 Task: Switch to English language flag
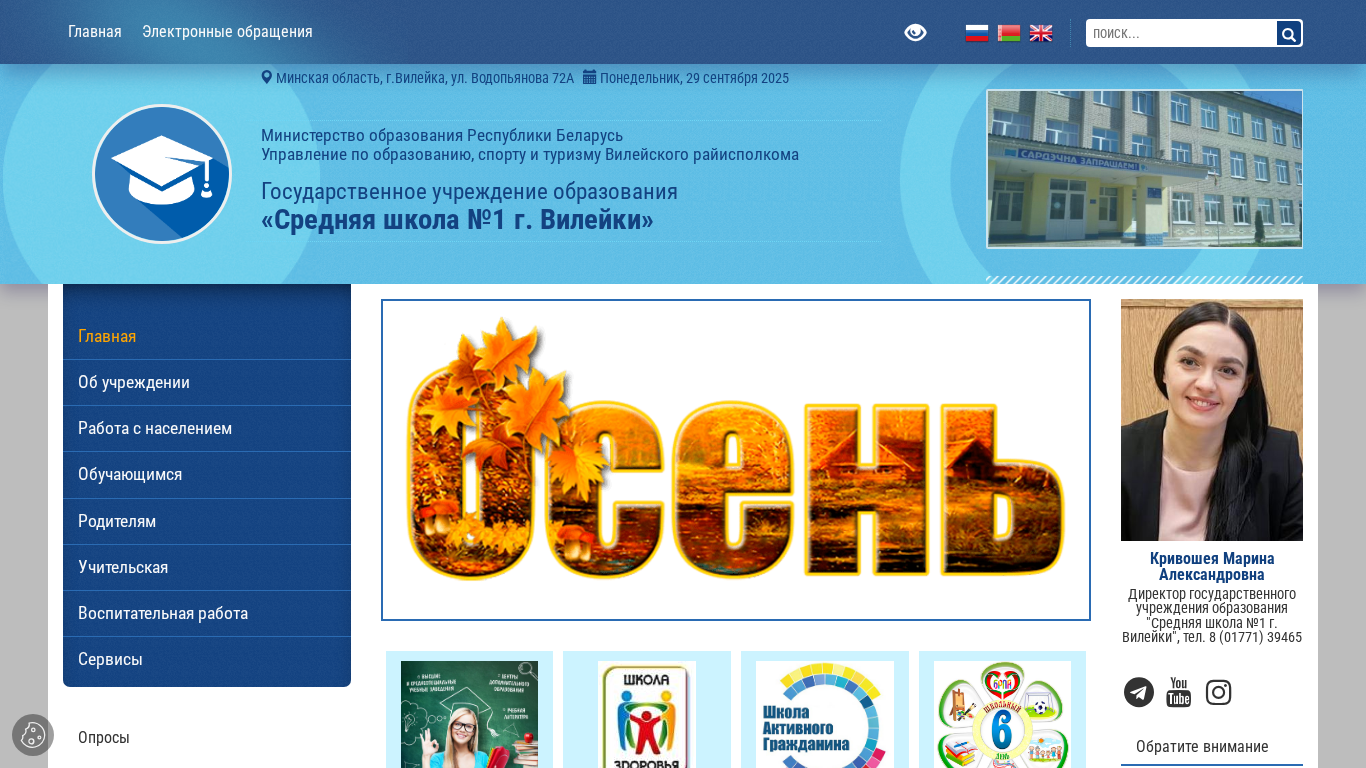point(1041,33)
